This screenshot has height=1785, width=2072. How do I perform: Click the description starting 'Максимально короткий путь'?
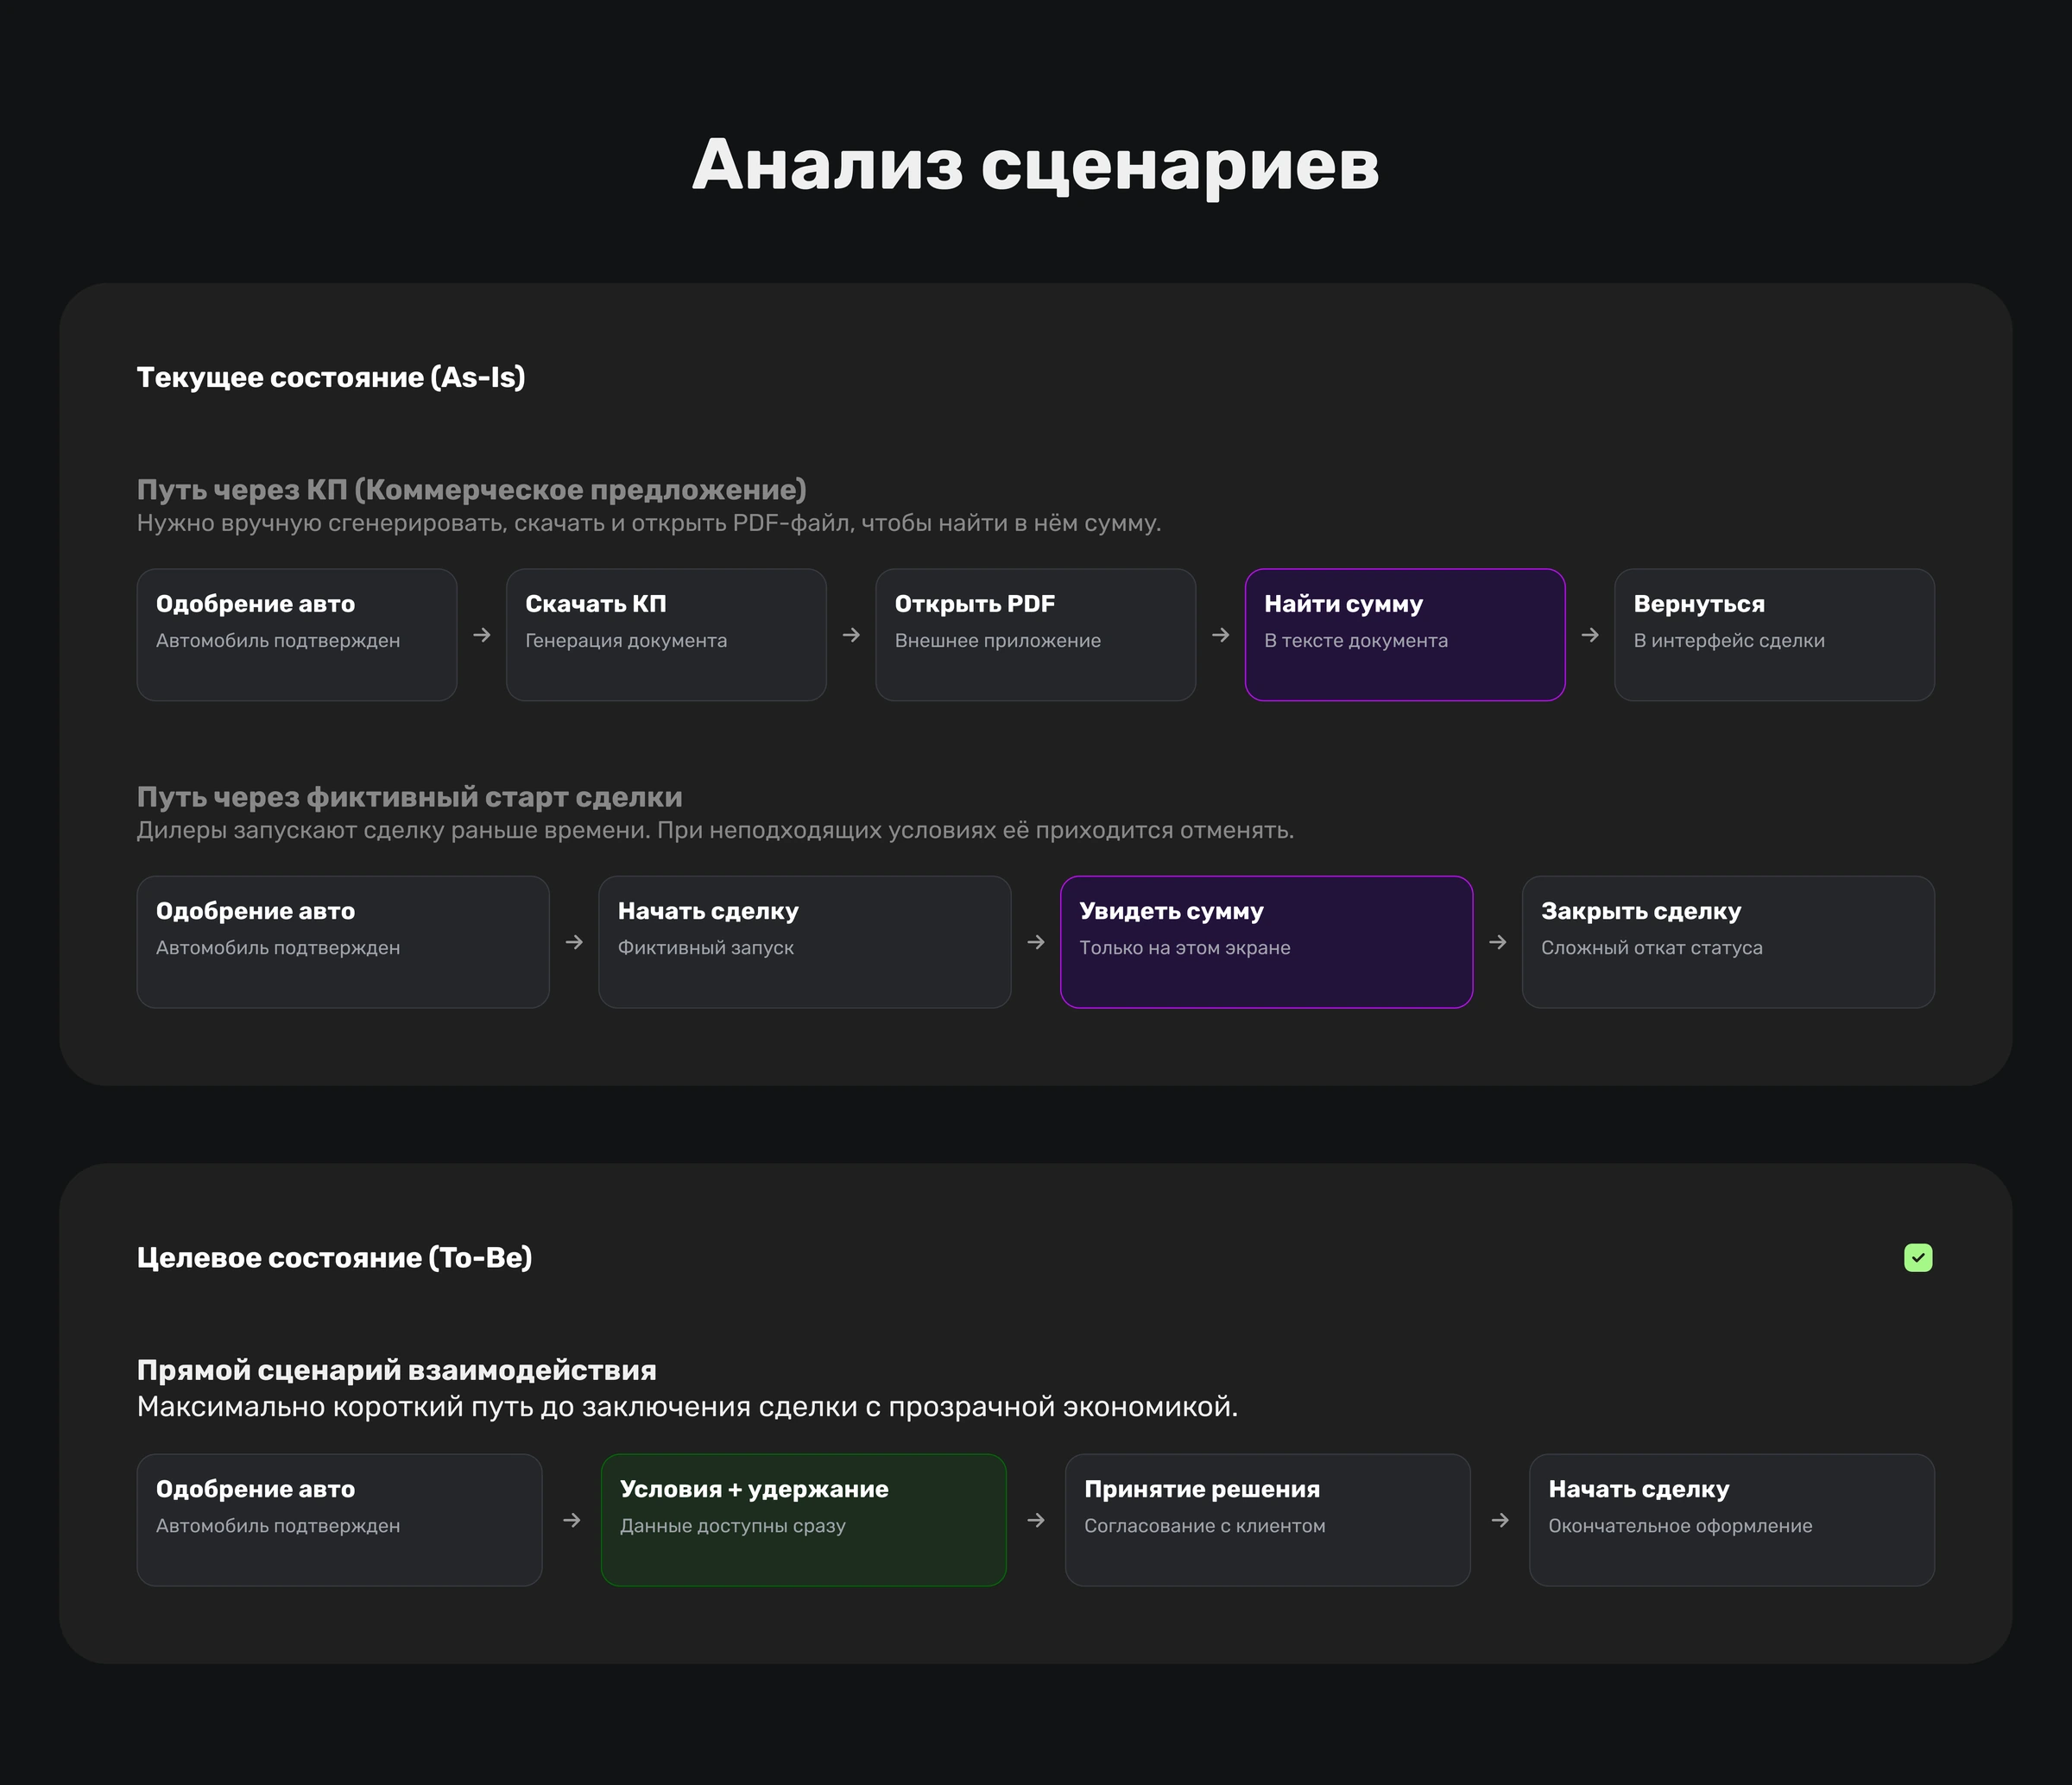tap(688, 1407)
